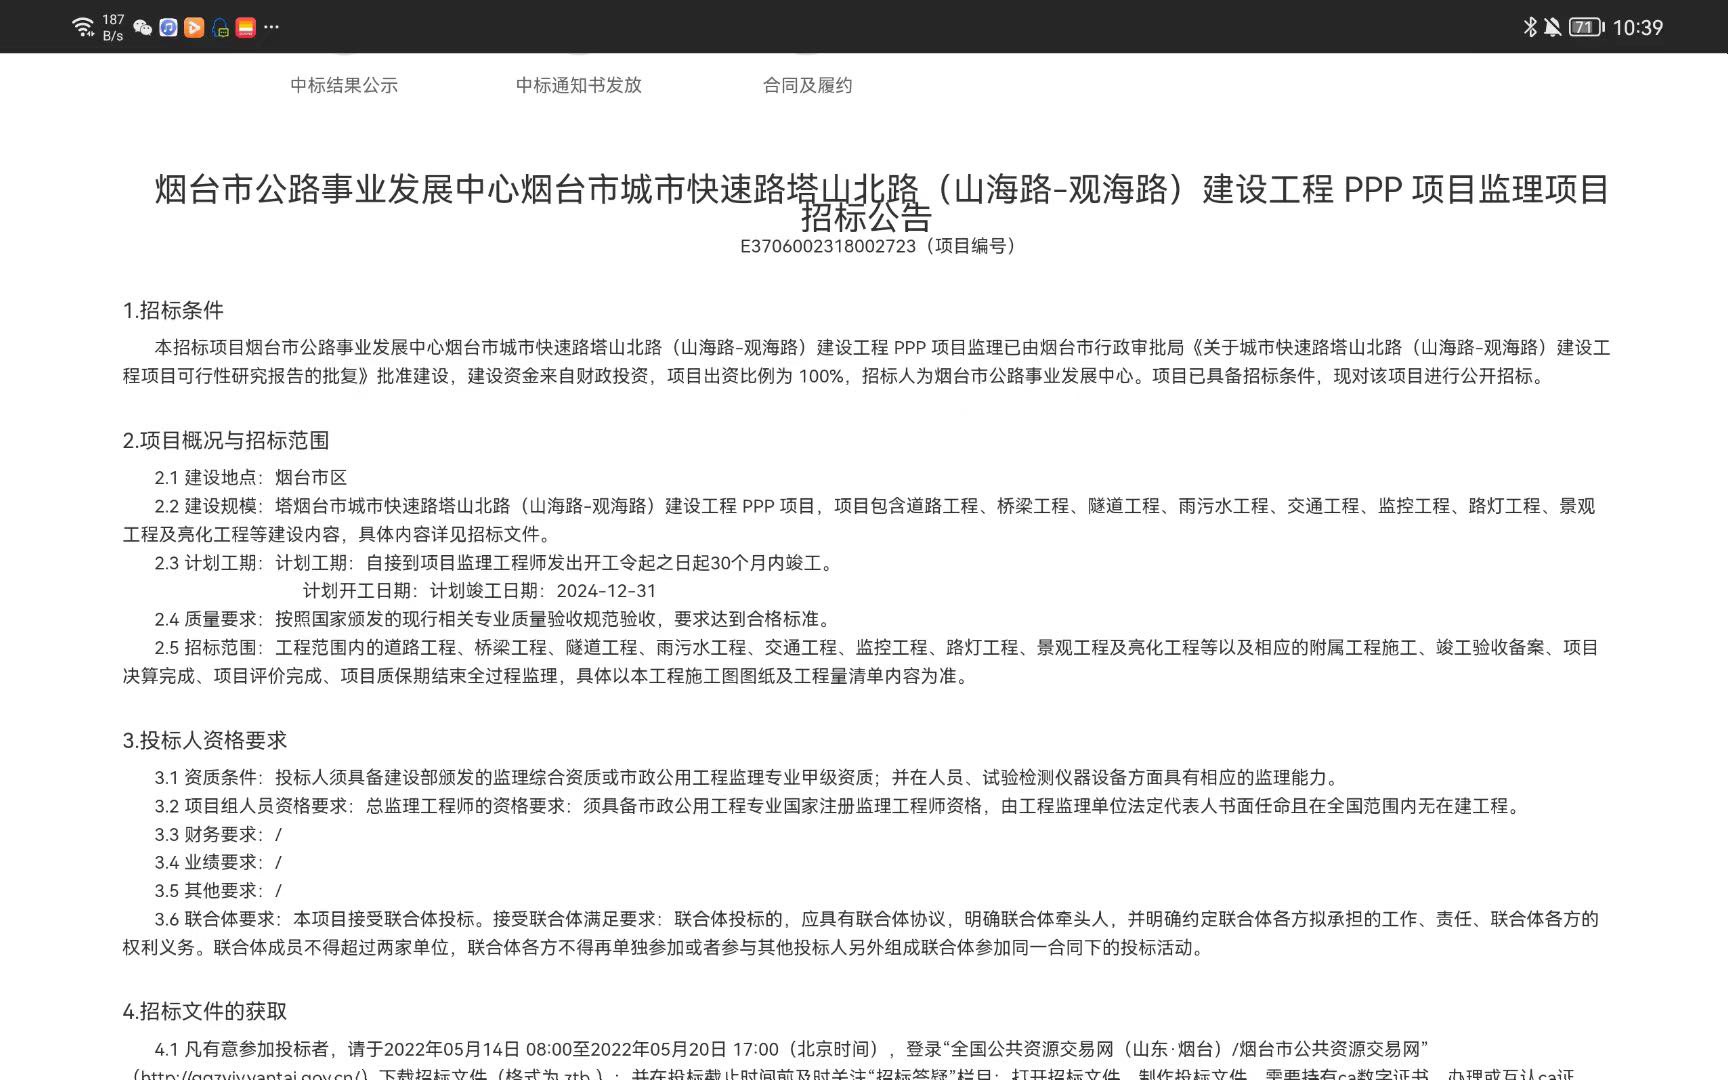Click the line 3.5 其他要求：/
Image resolution: width=1728 pixels, height=1080 pixels.
pos(218,890)
